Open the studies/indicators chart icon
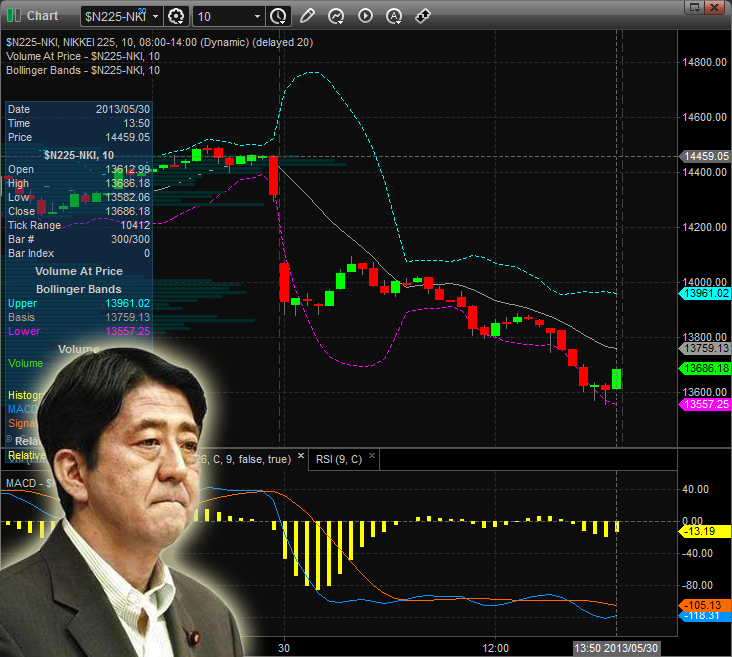Screen dimensions: 732x657 coord(336,16)
